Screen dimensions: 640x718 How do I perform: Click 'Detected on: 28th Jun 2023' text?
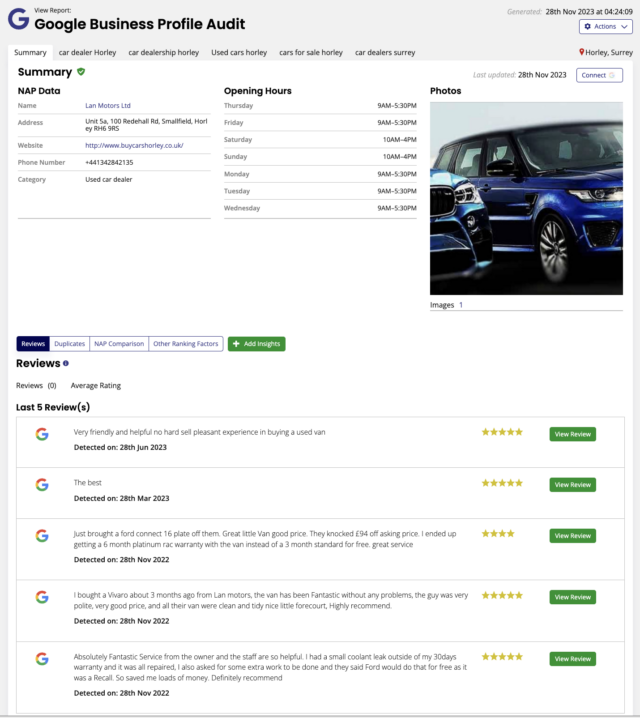coord(120,447)
